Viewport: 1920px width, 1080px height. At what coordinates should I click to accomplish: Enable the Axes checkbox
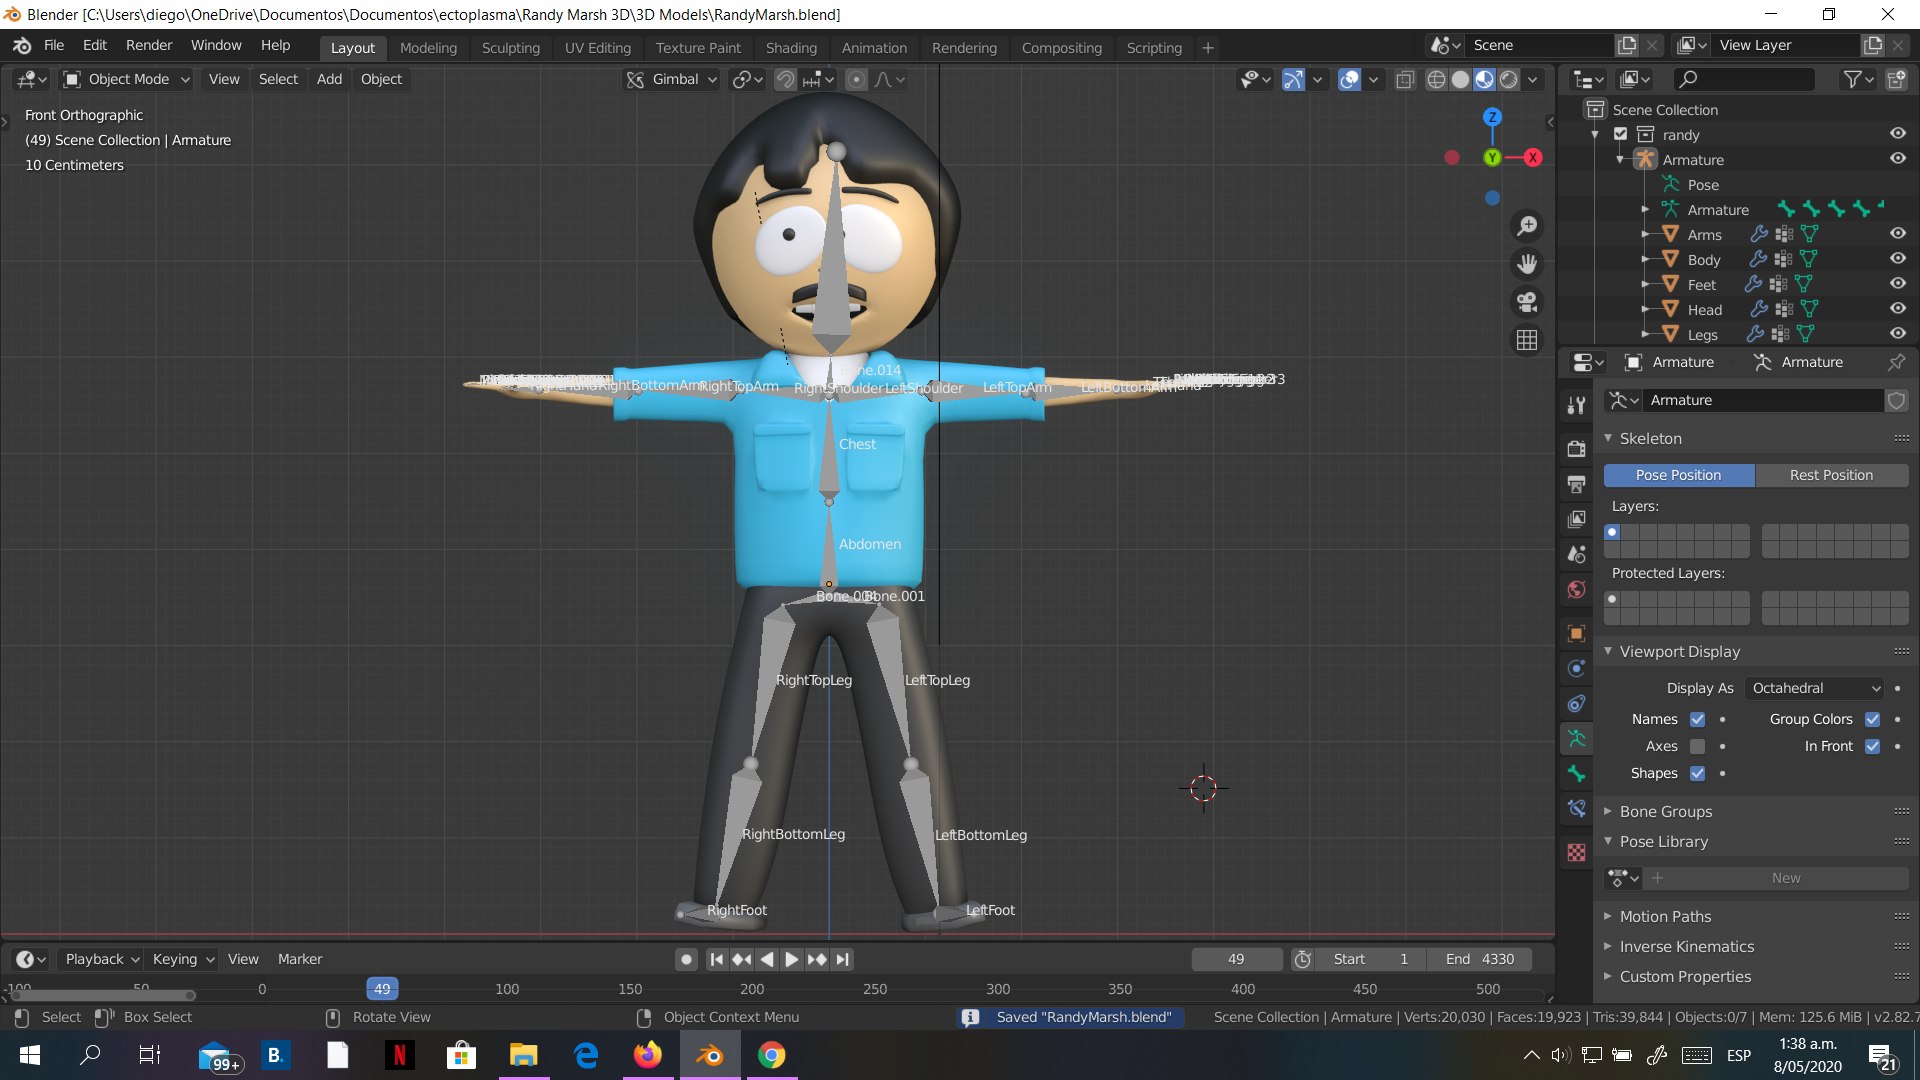1697,746
